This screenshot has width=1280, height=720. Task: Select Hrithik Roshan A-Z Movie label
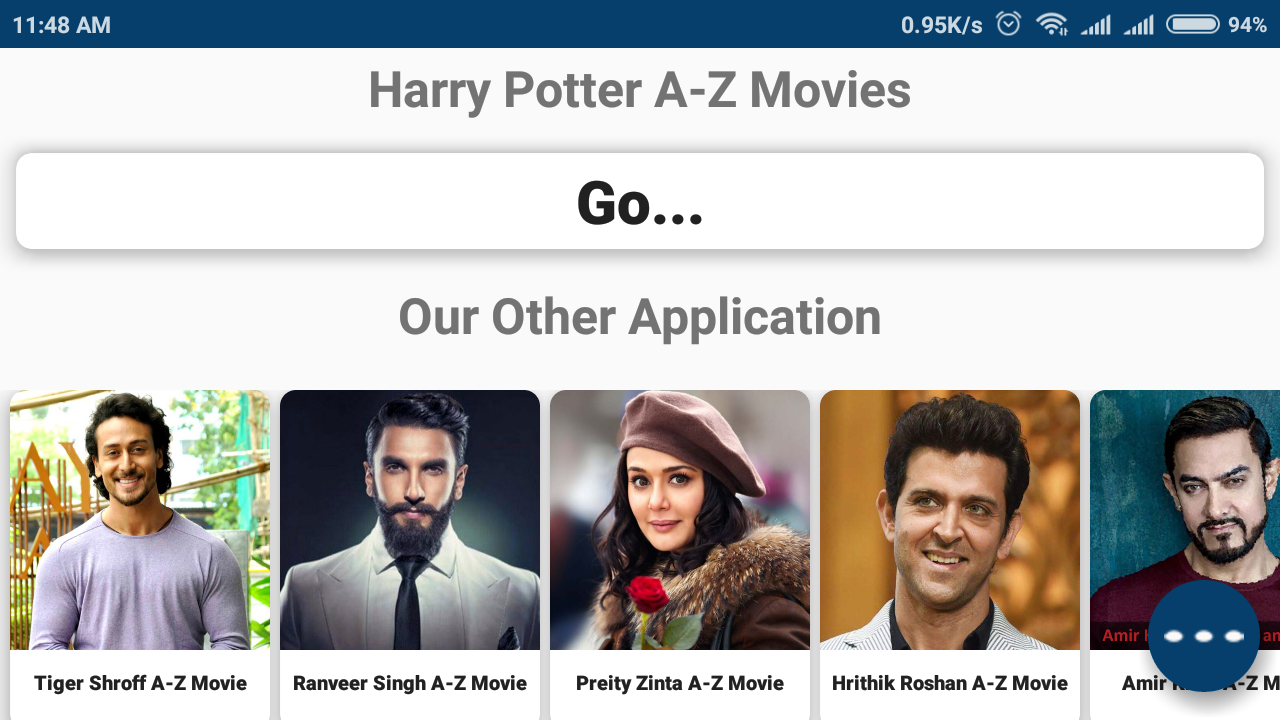pos(950,683)
